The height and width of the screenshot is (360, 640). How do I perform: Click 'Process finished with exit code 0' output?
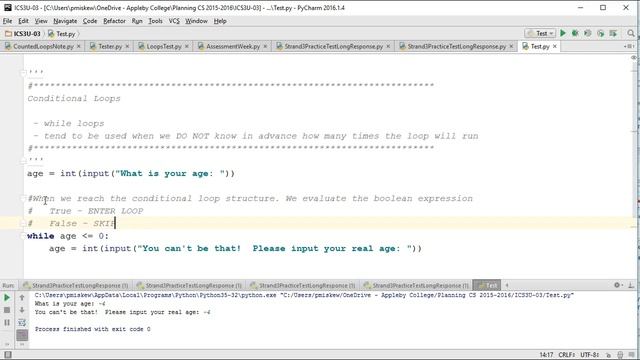coord(93,329)
